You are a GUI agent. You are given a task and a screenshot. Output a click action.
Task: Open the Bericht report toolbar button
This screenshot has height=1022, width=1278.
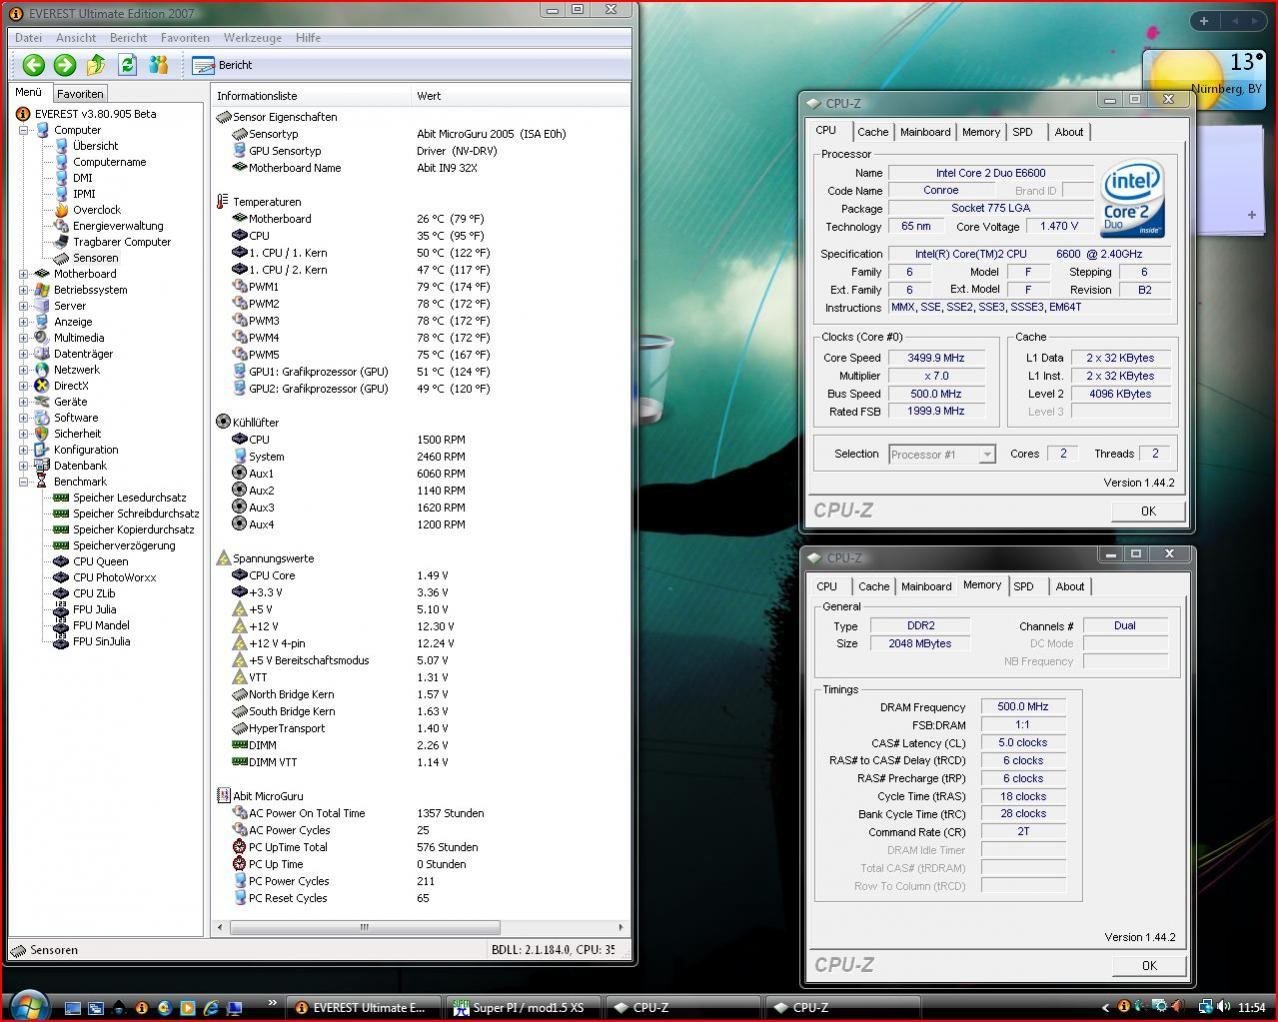point(223,65)
